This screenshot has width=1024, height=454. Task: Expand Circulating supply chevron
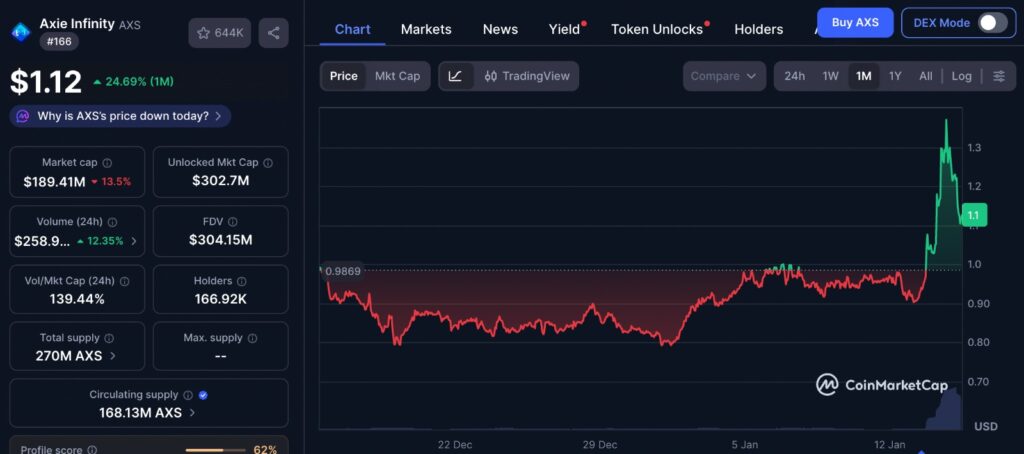pyautogui.click(x=193, y=413)
